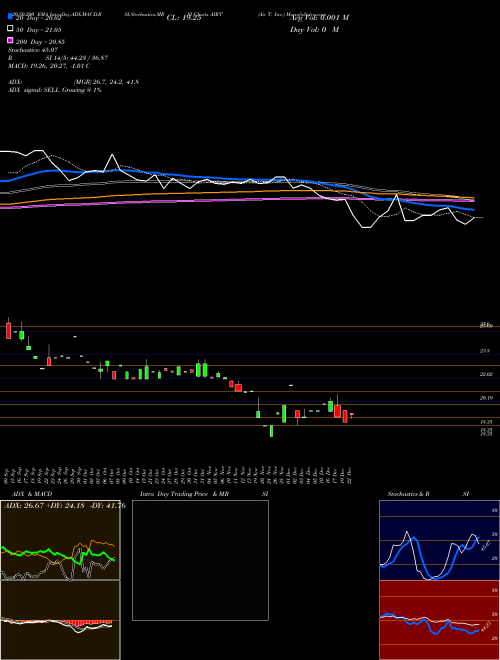Screen dimensions: 500x660
Task: Click the 'Intra Day Trading Price & MR' title
Action: point(184,494)
